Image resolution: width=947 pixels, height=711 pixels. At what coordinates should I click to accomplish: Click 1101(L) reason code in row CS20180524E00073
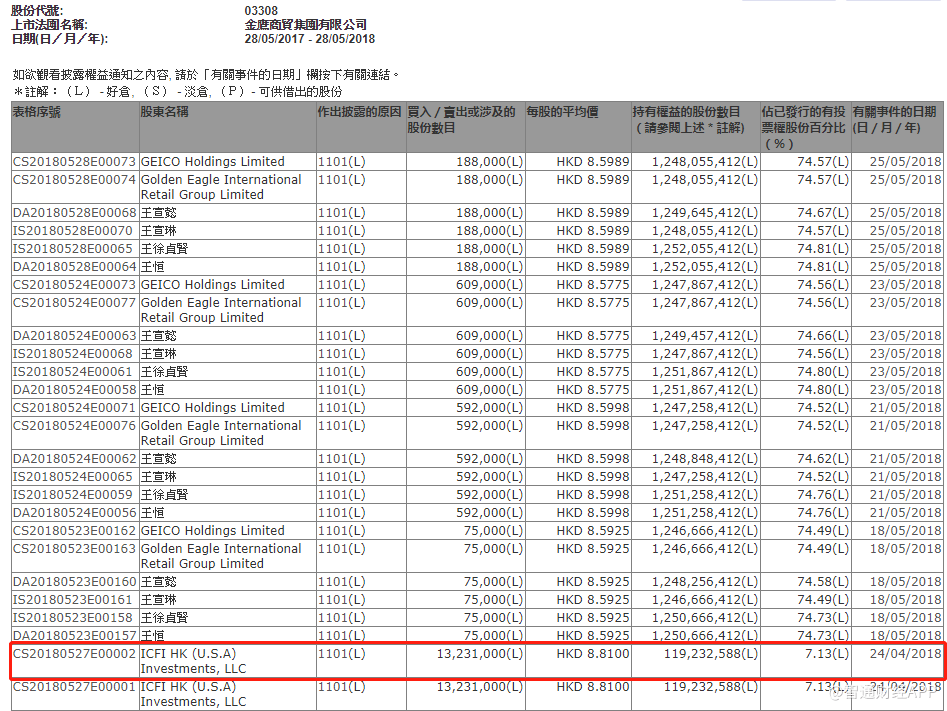[x=342, y=285]
